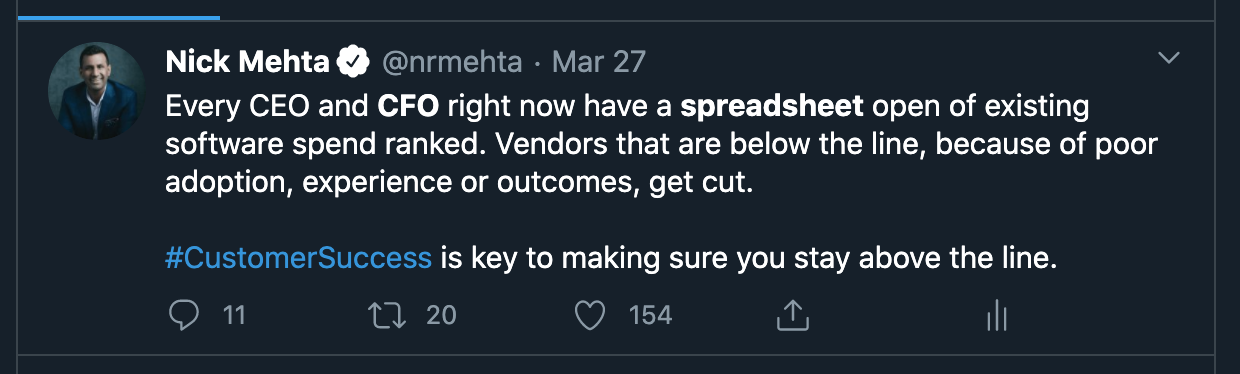This screenshot has height=374, width=1240.
Task: Click the reply count 11
Action: 234,316
